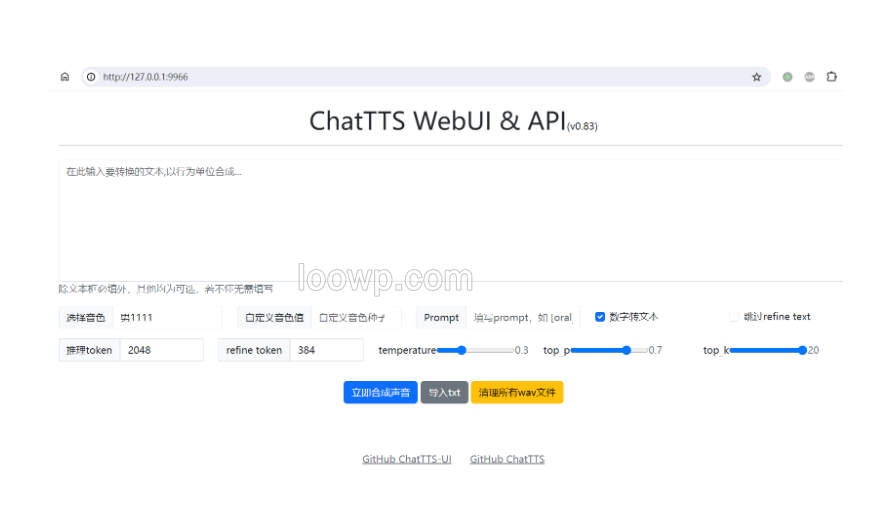
Task: Click into the main text input area
Action: pos(450,220)
